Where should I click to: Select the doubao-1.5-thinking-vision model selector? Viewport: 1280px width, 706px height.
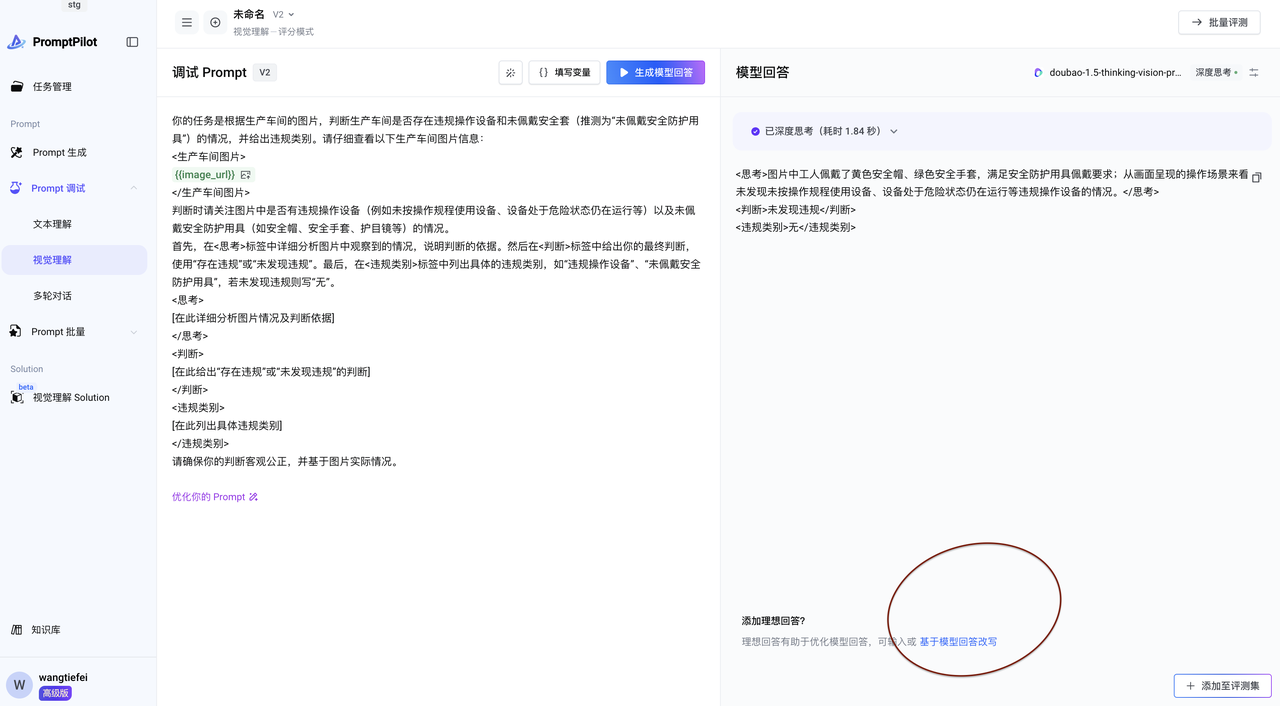coord(1107,73)
